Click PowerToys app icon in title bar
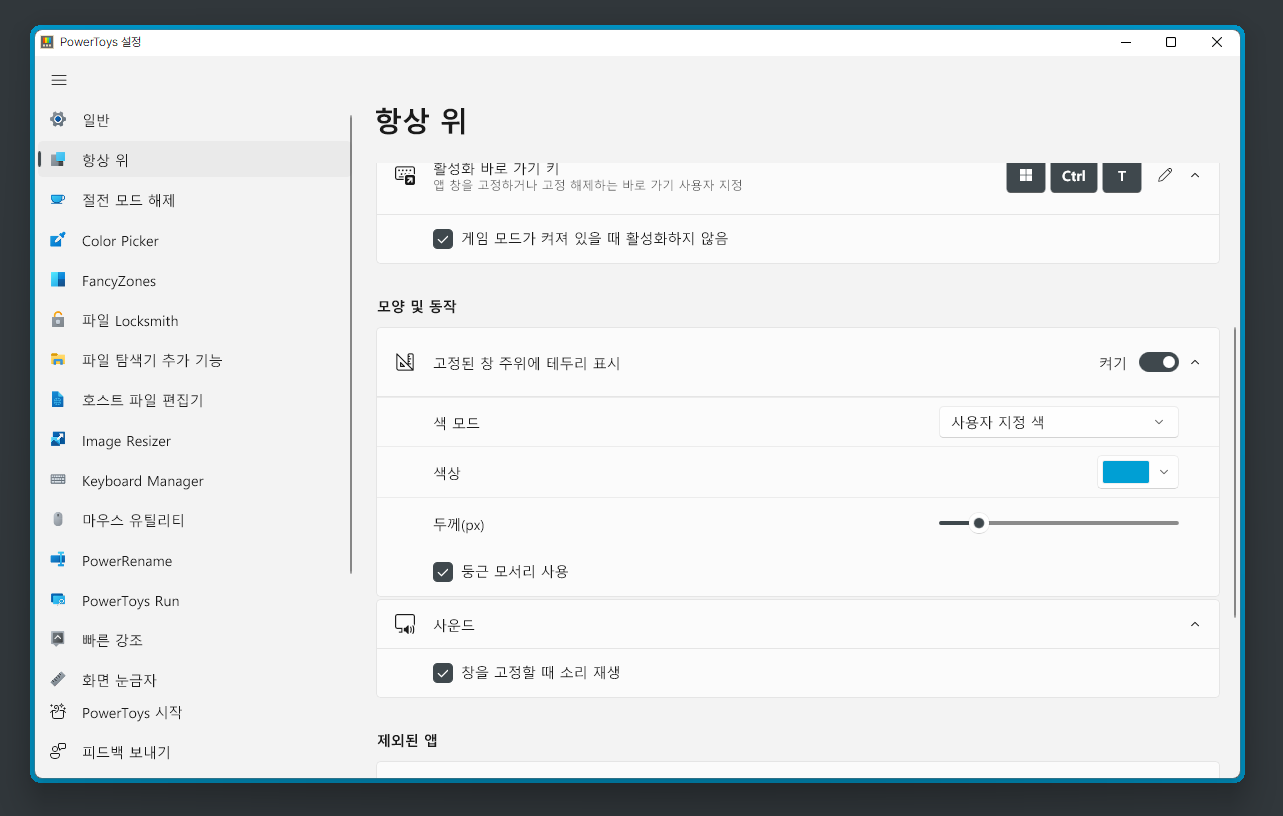Viewport: 1283px width, 816px height. point(46,42)
